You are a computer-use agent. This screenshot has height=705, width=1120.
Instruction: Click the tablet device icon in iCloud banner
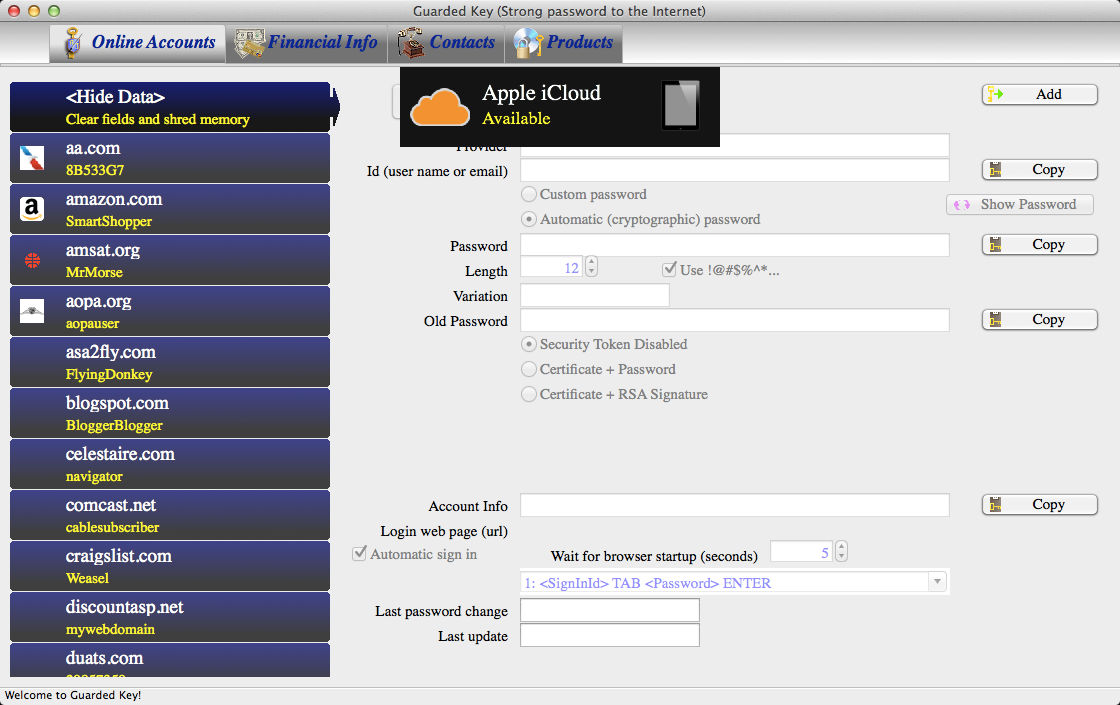tap(680, 105)
